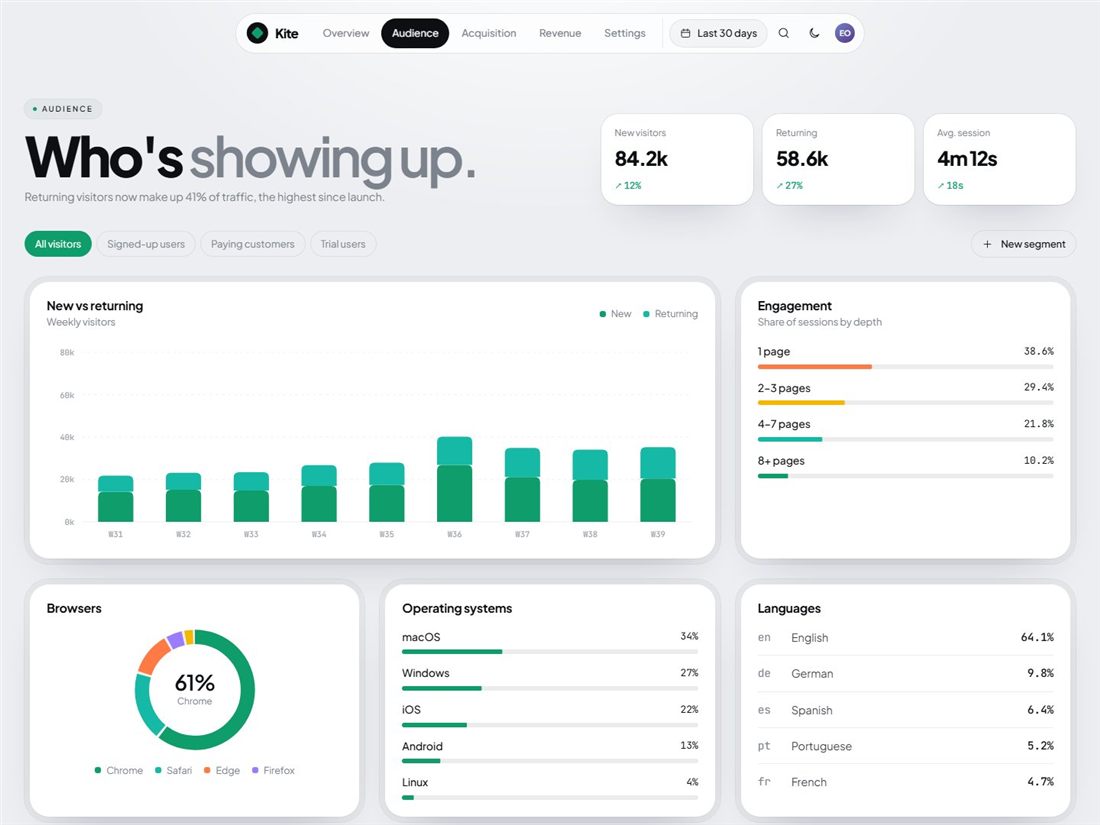The height and width of the screenshot is (825, 1100).
Task: Toggle the Returning series legend
Action: pyautogui.click(x=671, y=314)
